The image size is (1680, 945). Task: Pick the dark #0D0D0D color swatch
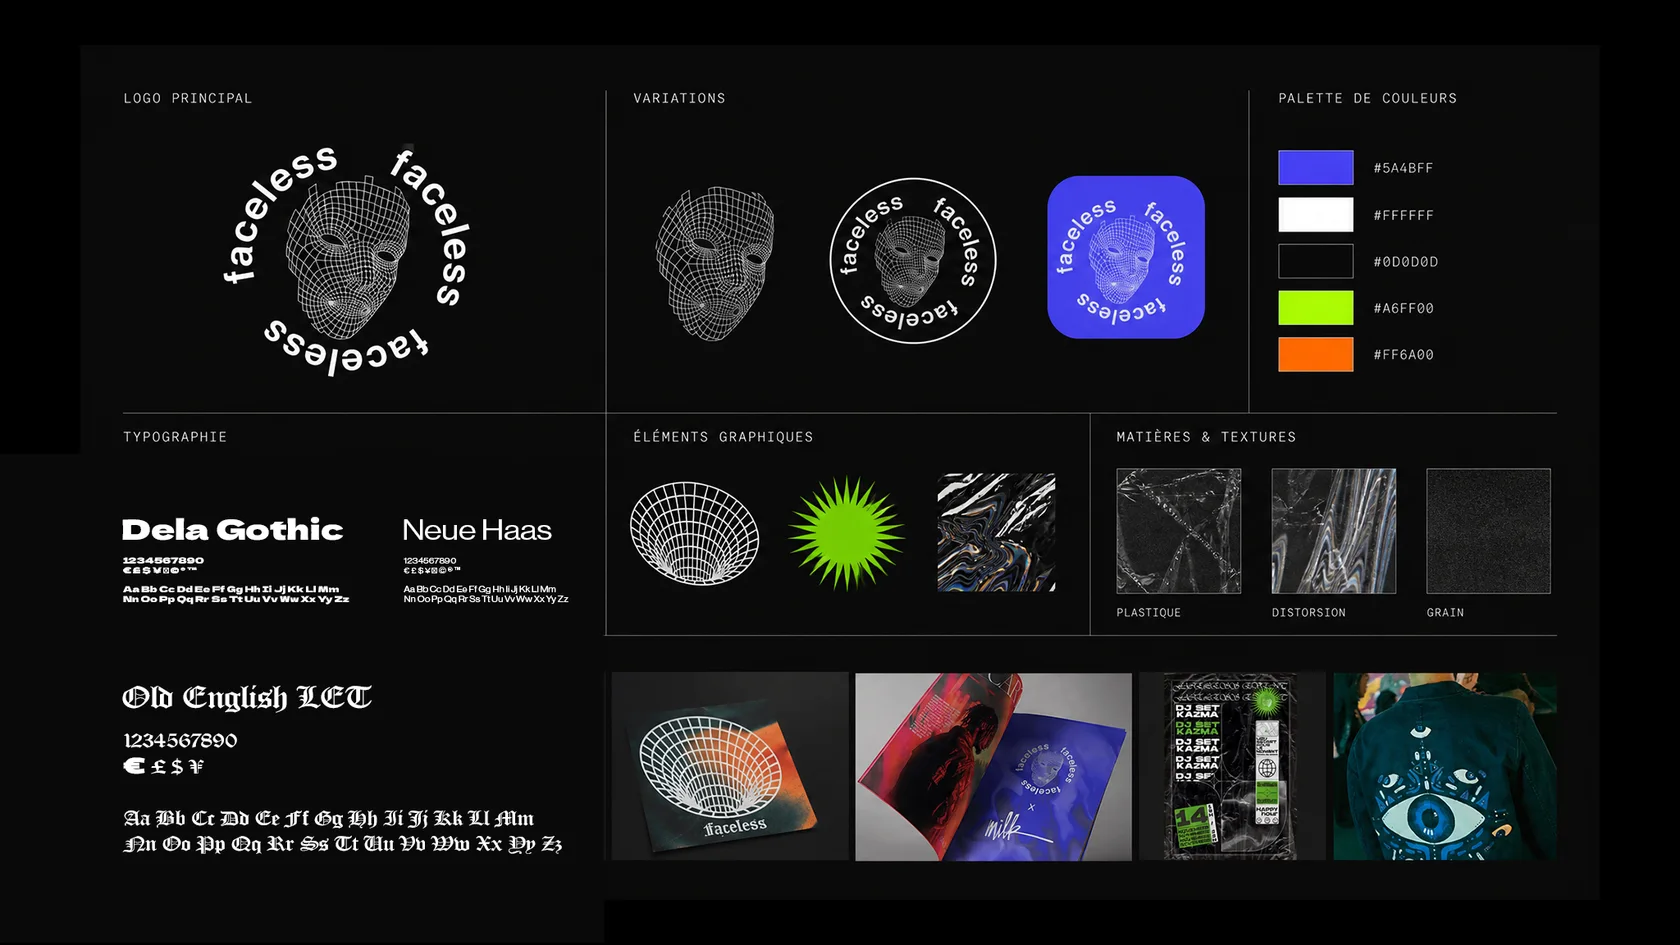click(x=1316, y=261)
